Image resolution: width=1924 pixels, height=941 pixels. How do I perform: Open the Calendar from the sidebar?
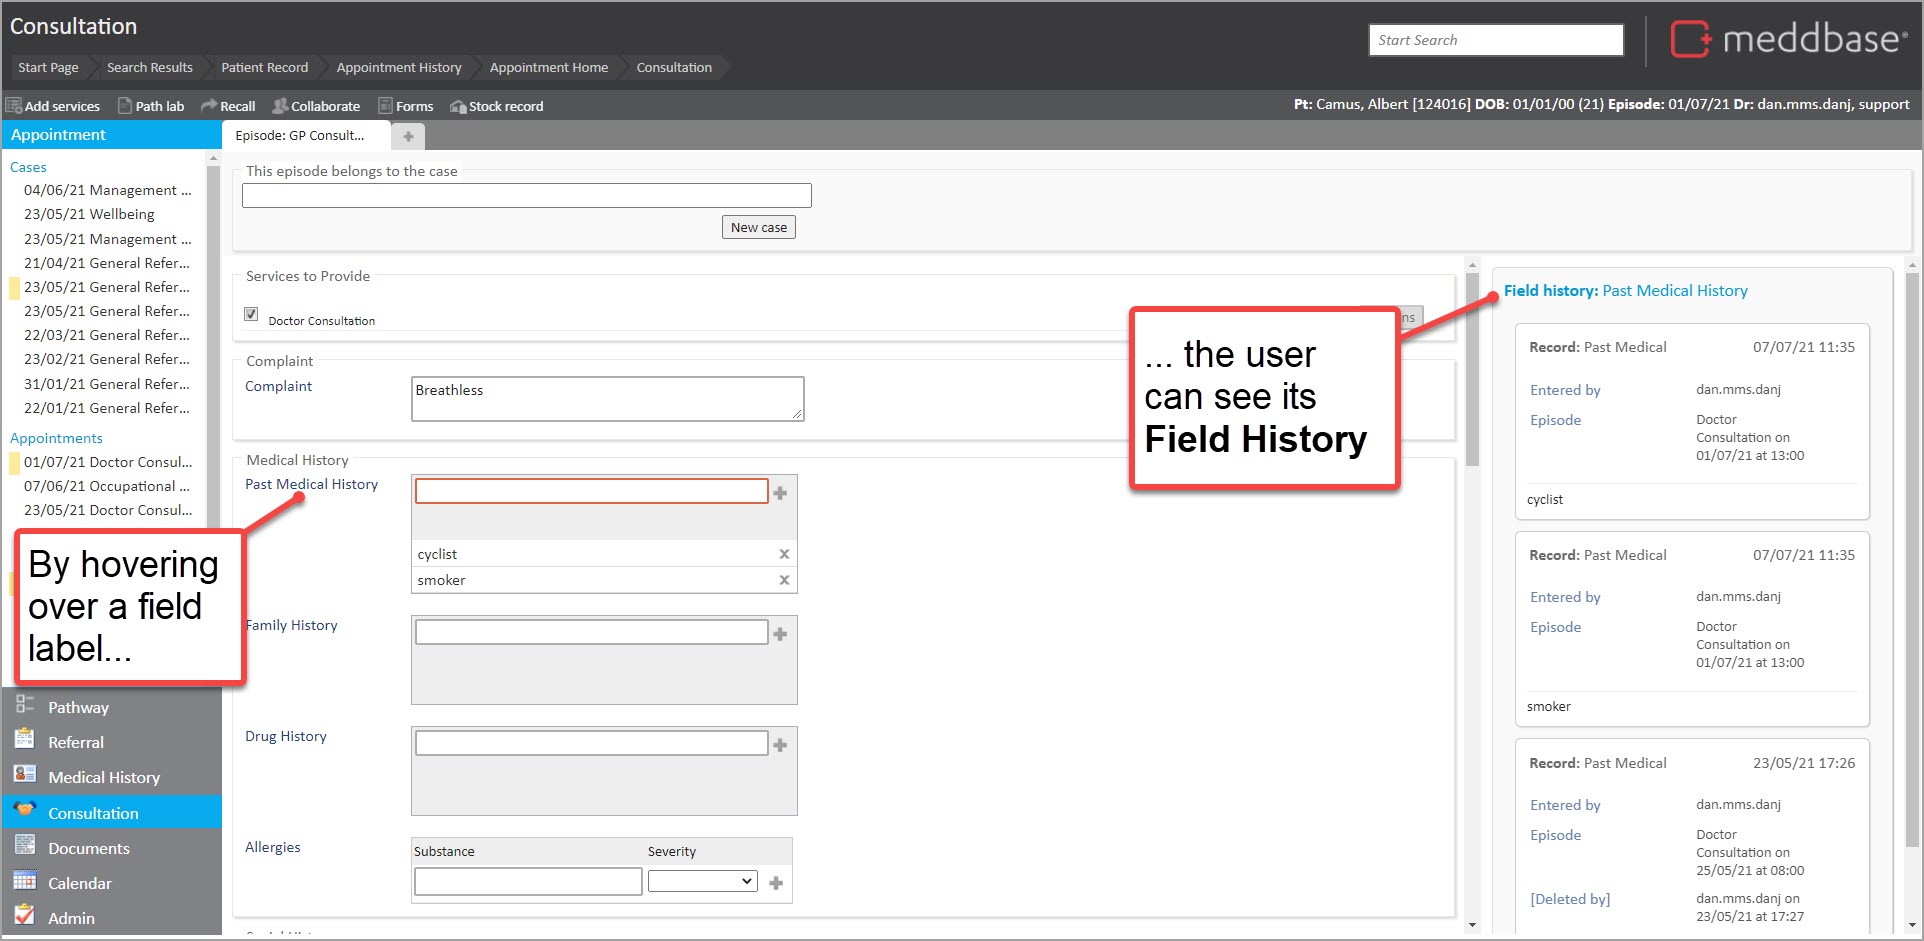79,883
